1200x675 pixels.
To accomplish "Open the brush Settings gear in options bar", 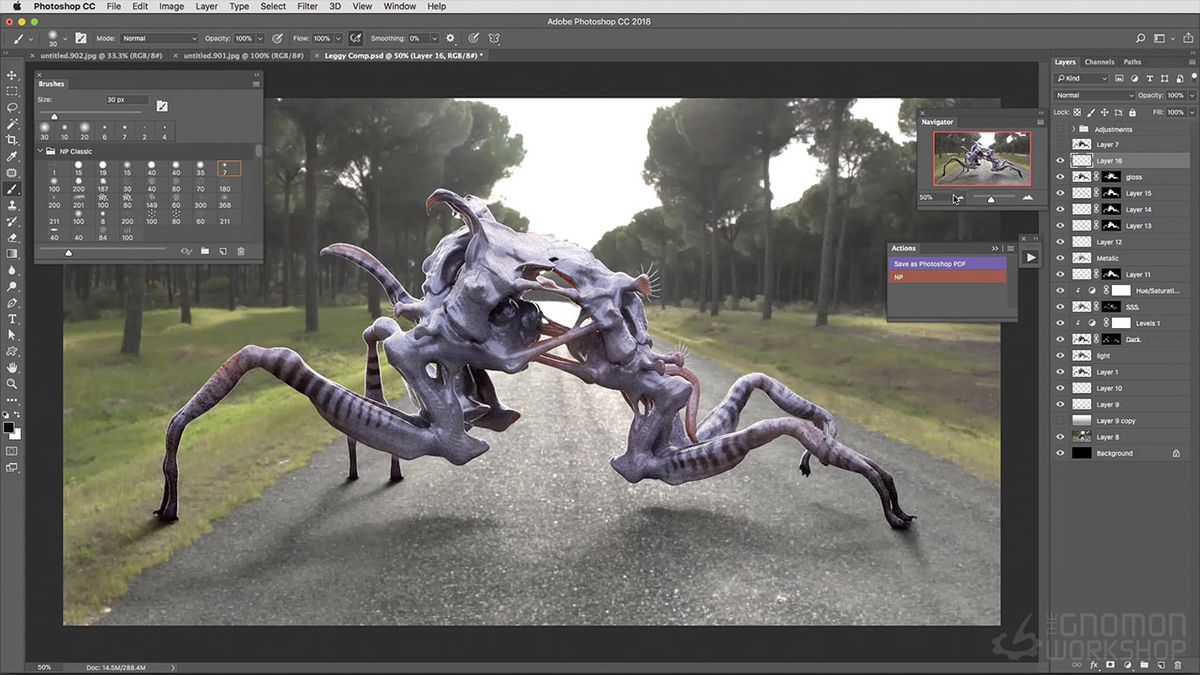I will (449, 38).
